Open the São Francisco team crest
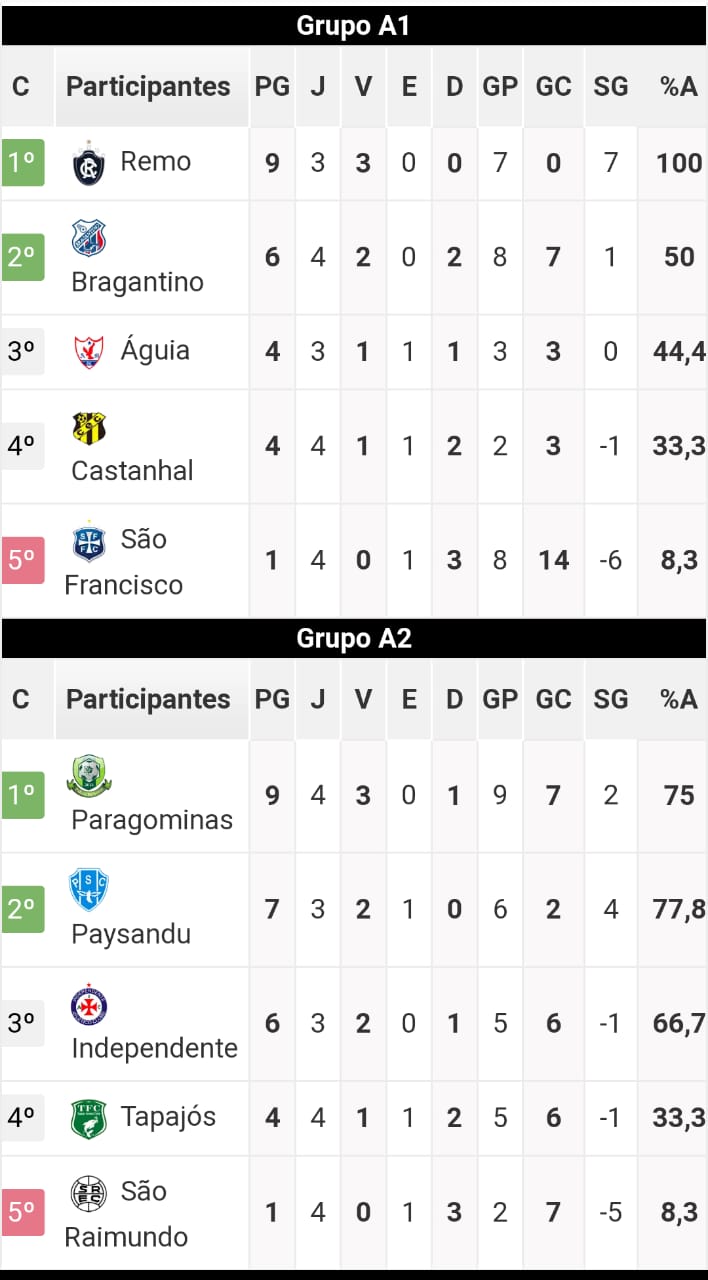Viewport: 708px width, 1280px height. (89, 543)
